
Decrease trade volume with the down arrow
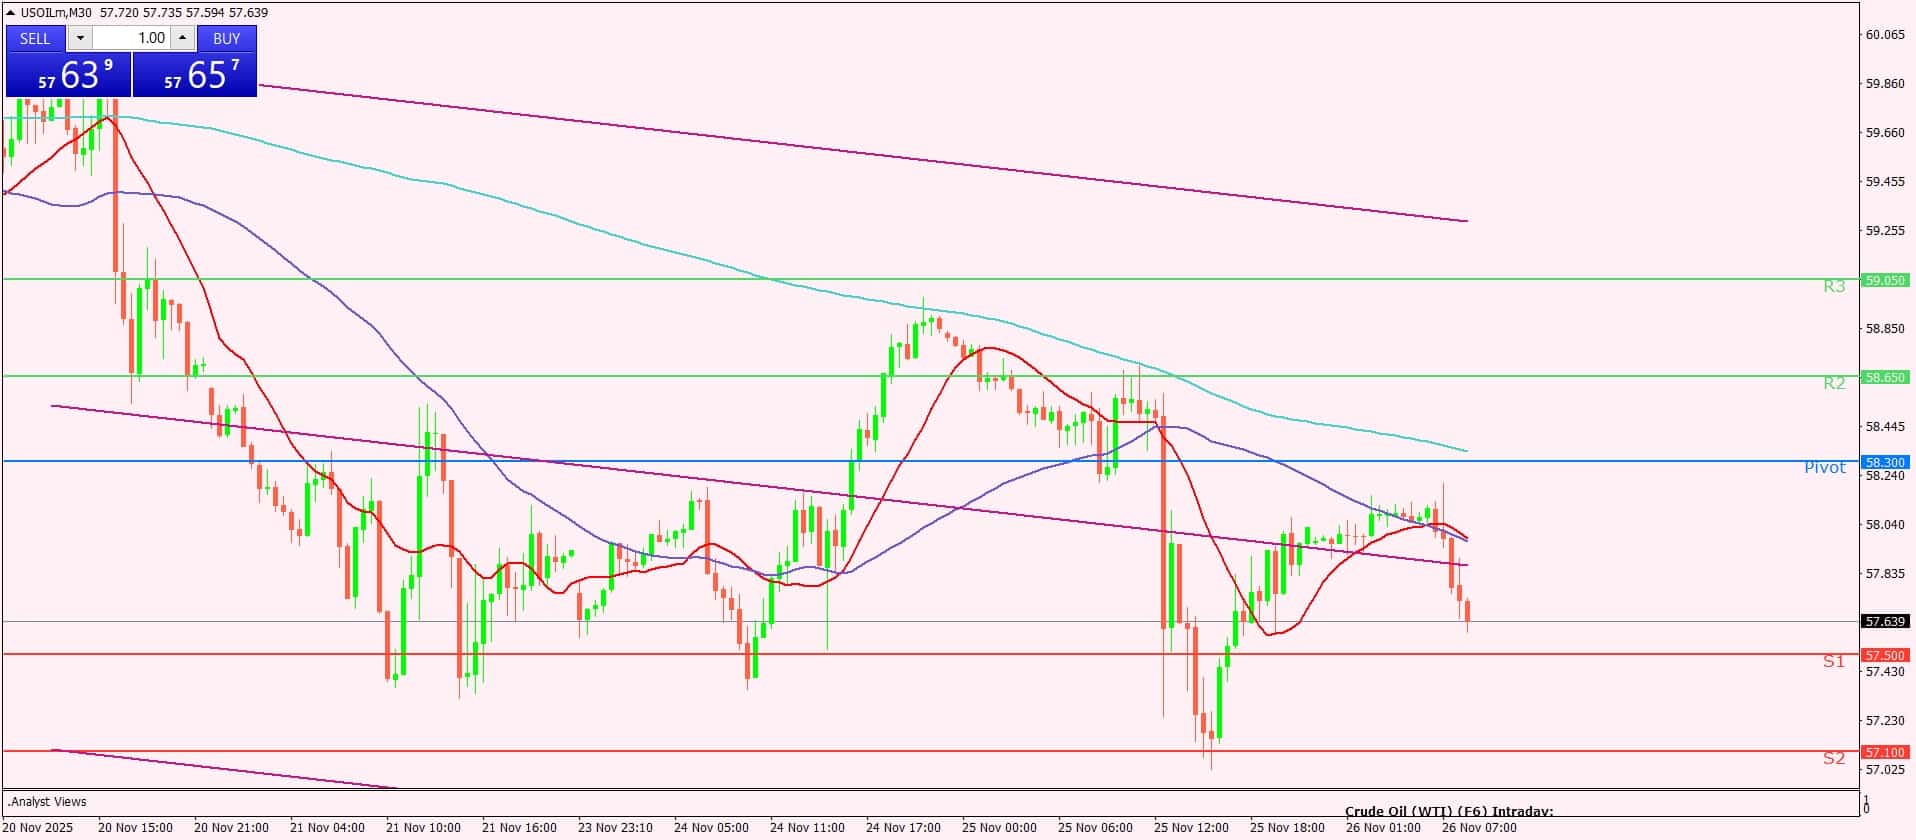click(81, 38)
